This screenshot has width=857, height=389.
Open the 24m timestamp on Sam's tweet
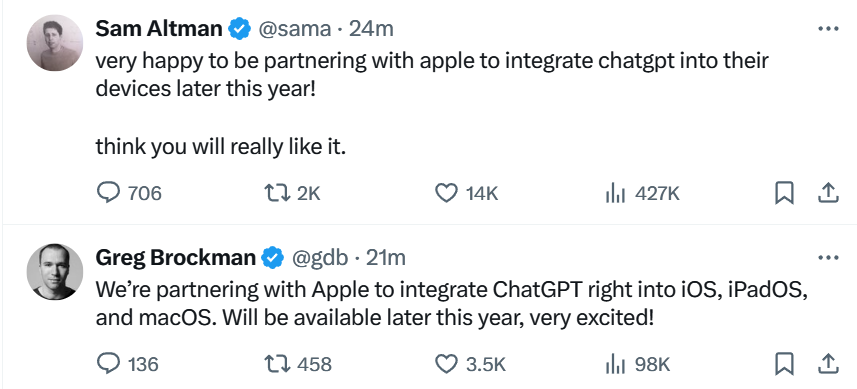tap(371, 29)
